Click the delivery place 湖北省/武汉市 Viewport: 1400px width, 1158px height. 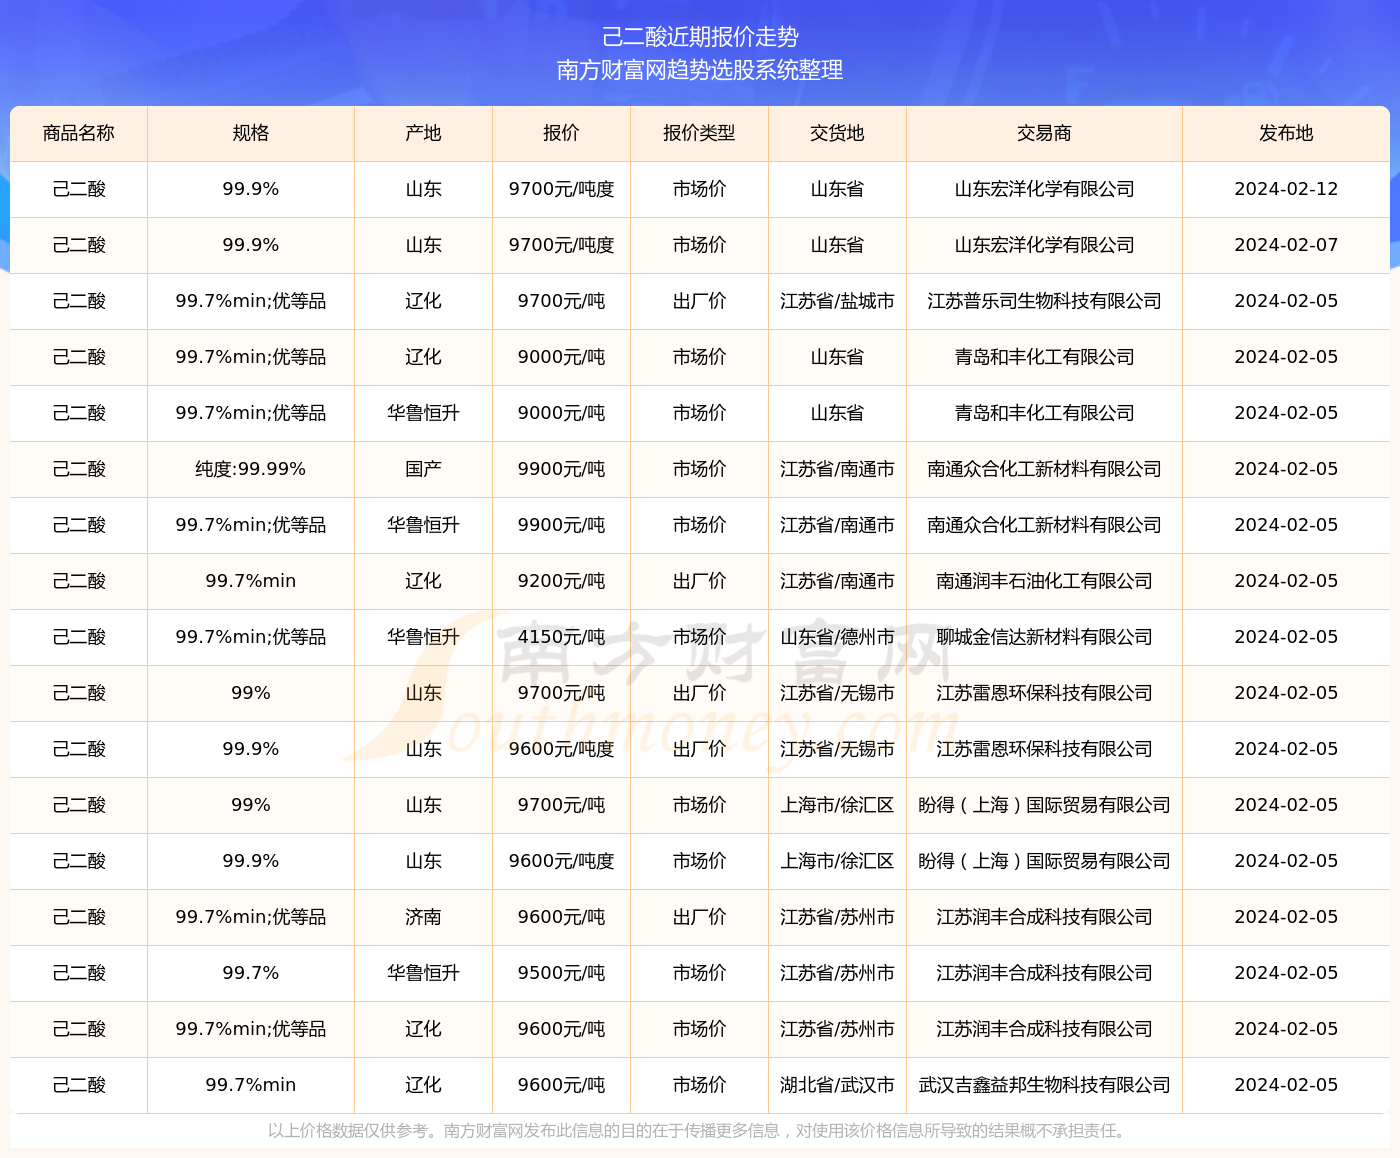837,1085
